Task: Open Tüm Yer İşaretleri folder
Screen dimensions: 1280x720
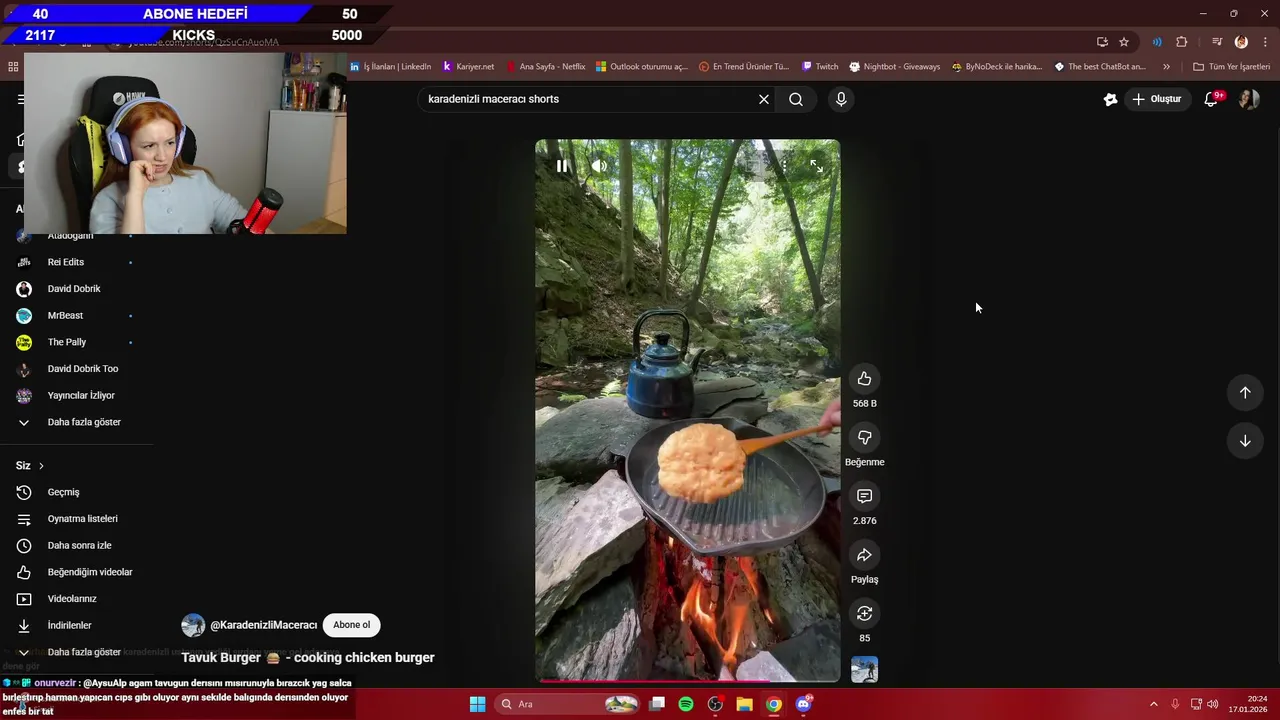Action: (1231, 67)
